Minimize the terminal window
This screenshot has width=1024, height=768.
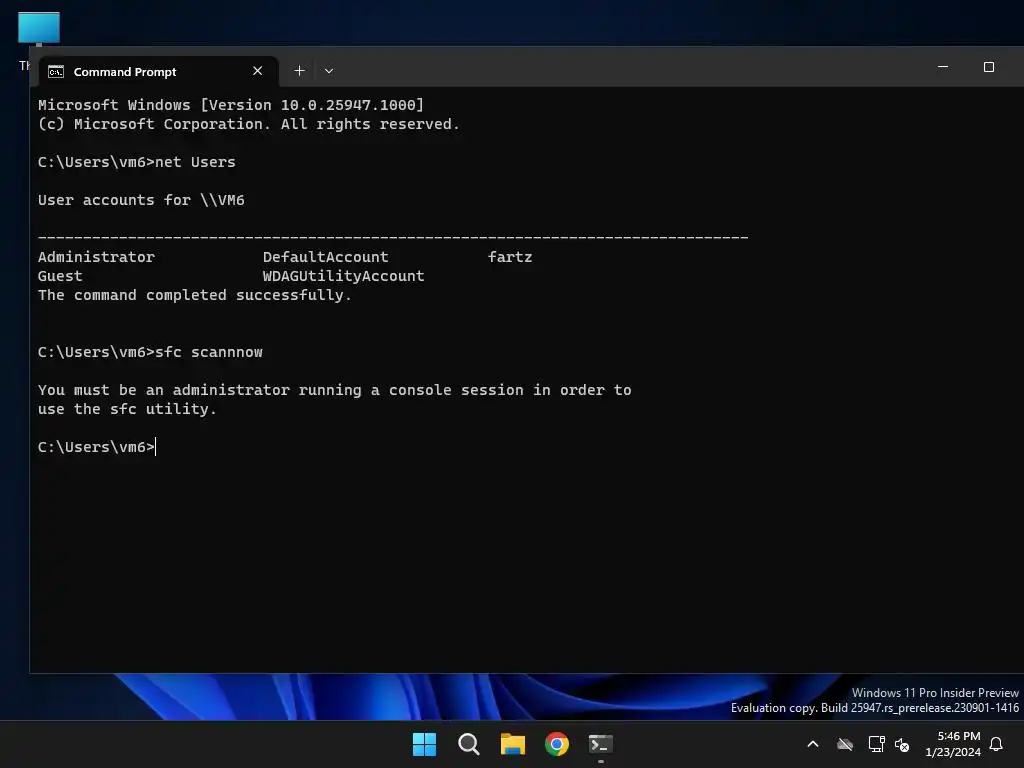[x=942, y=67]
